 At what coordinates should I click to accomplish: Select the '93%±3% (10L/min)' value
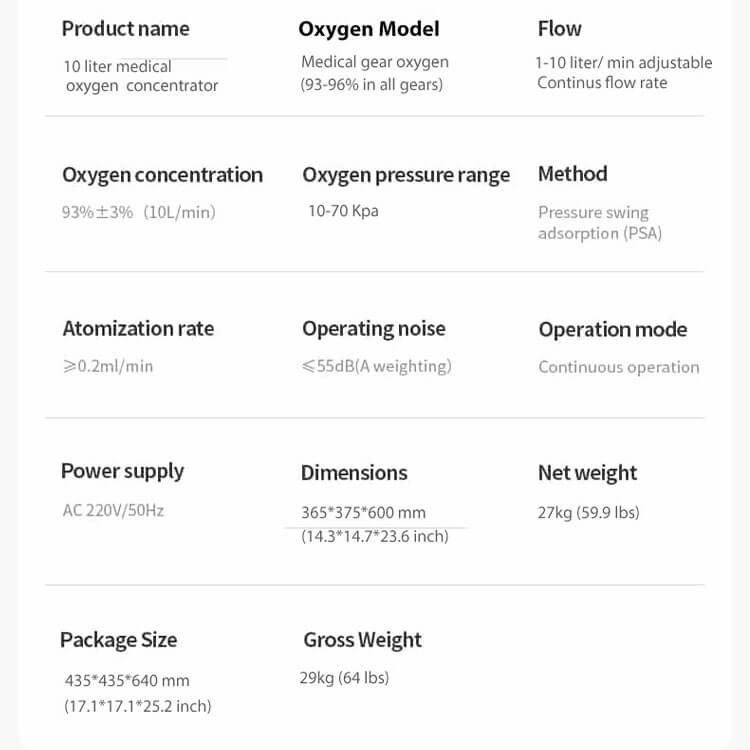coord(138,212)
